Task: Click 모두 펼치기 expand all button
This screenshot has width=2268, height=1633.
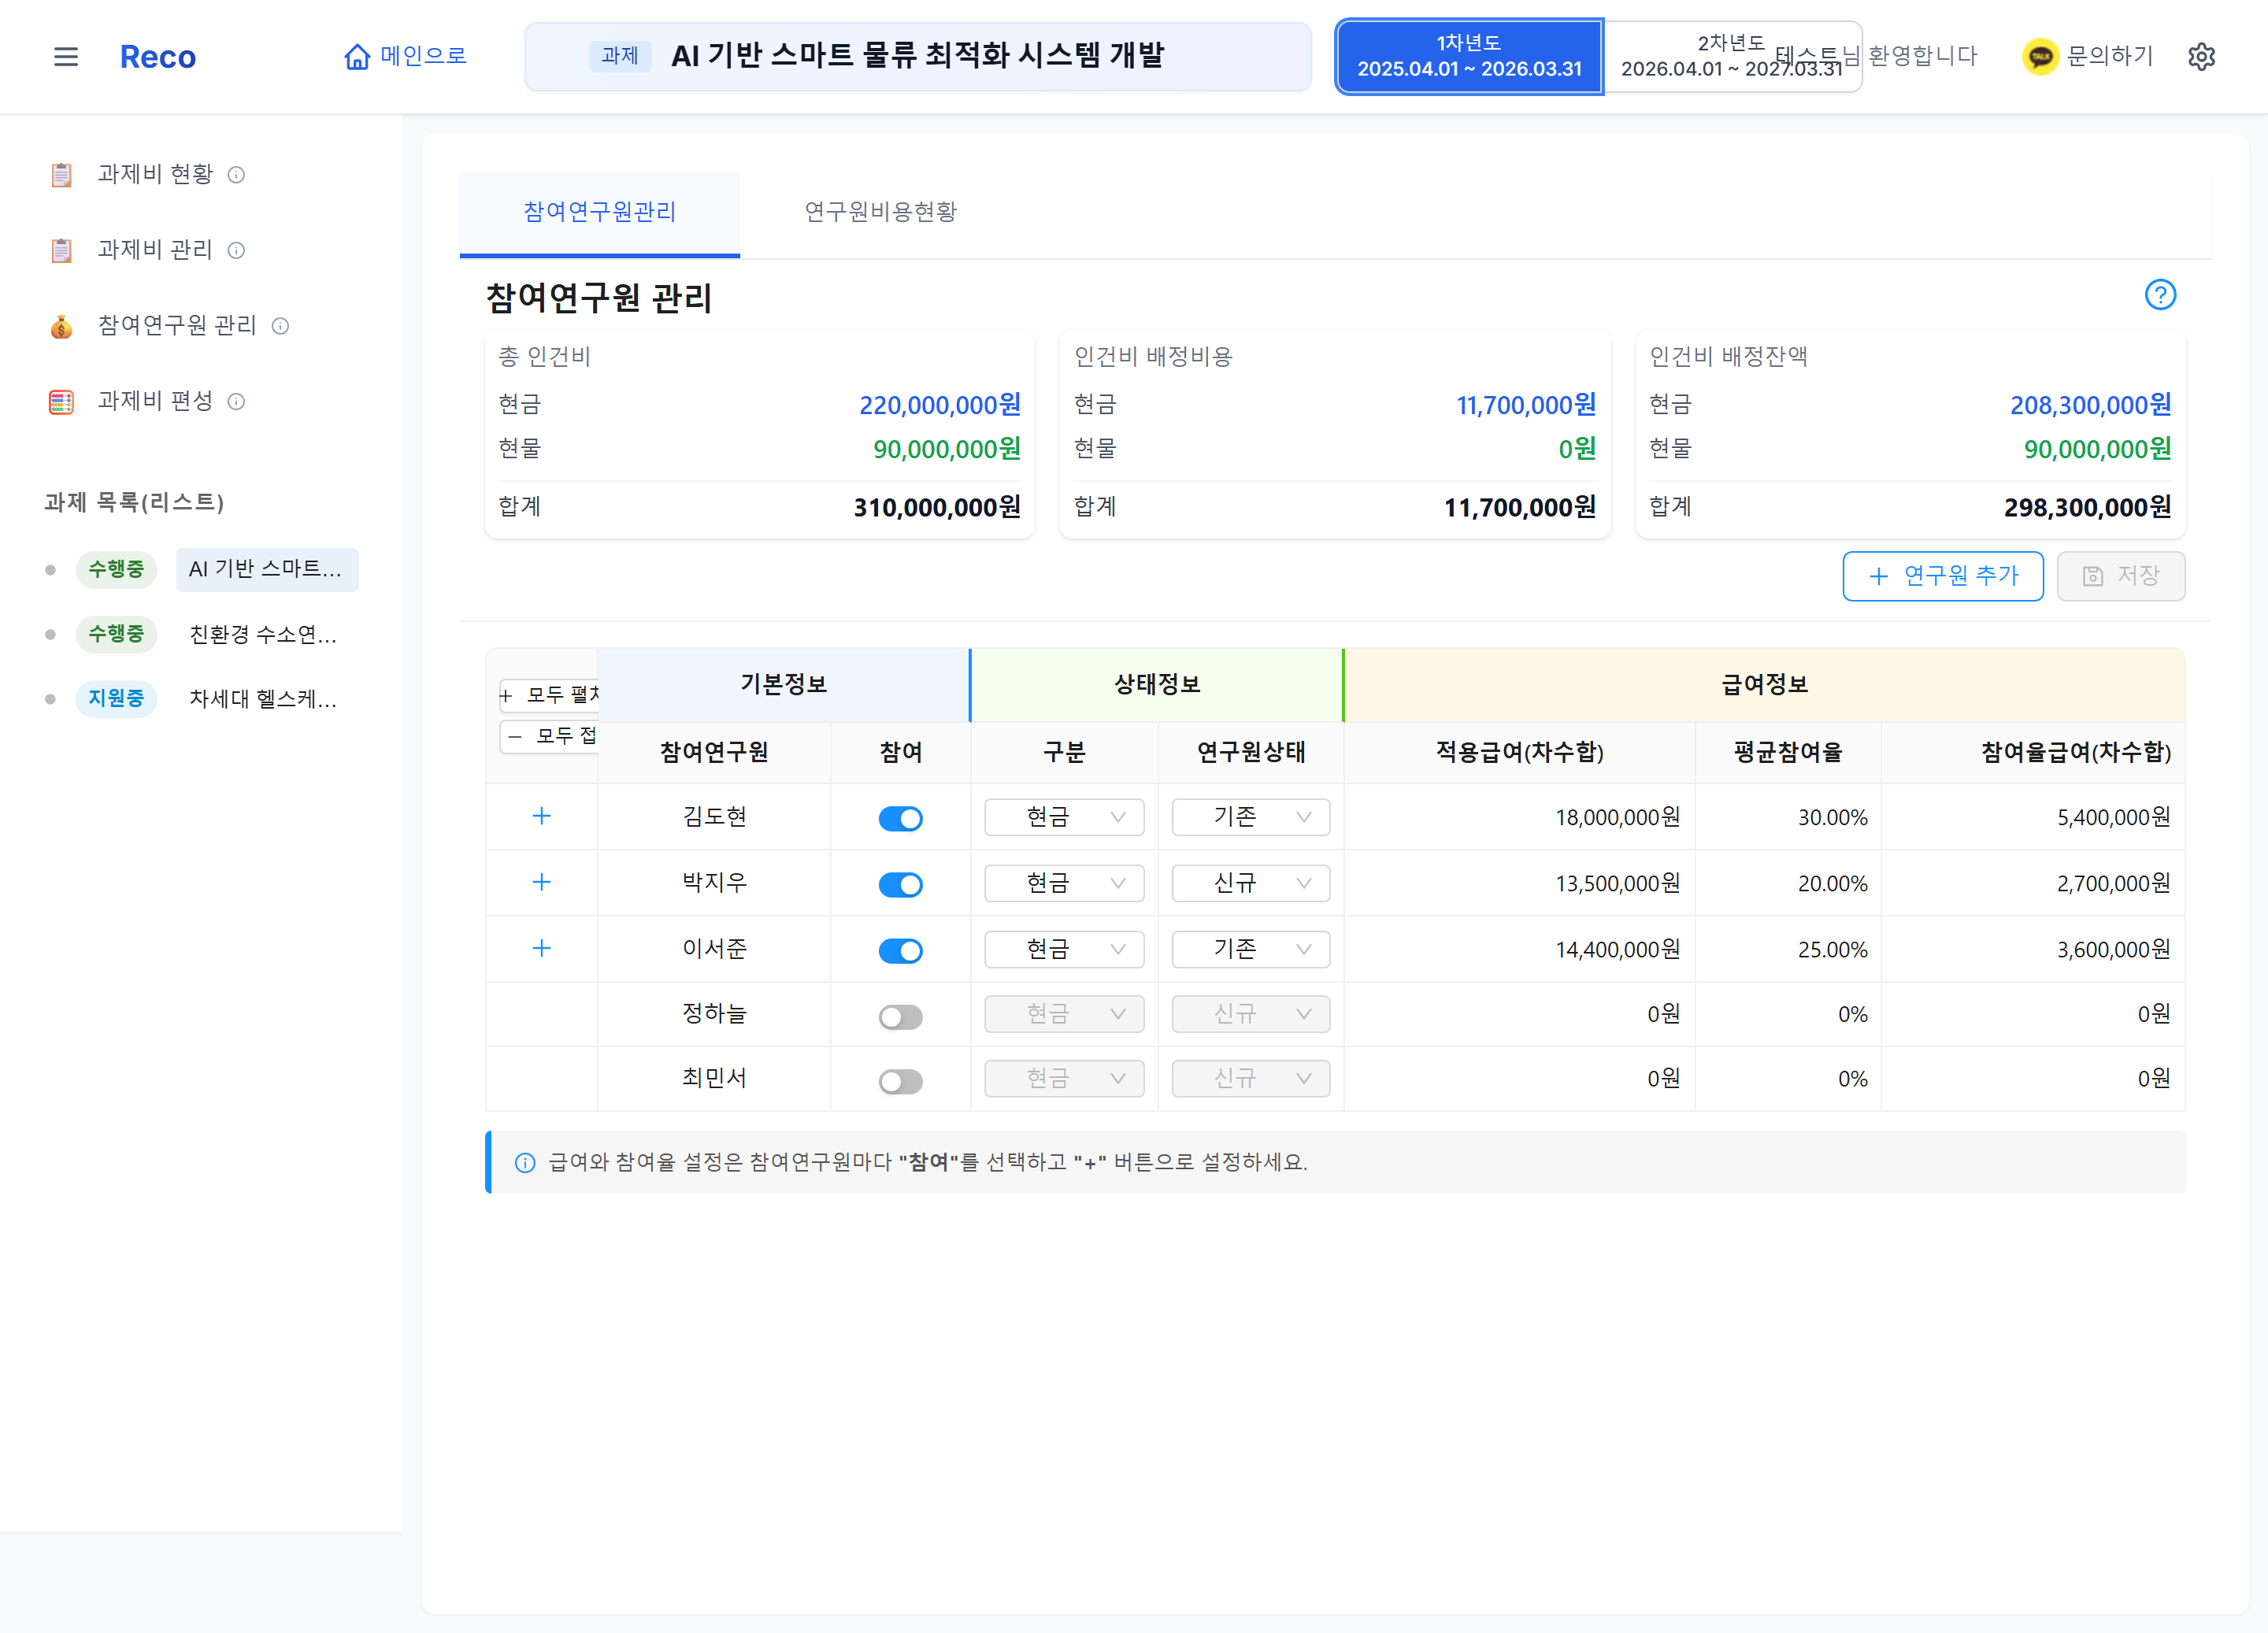Action: pyautogui.click(x=549, y=695)
